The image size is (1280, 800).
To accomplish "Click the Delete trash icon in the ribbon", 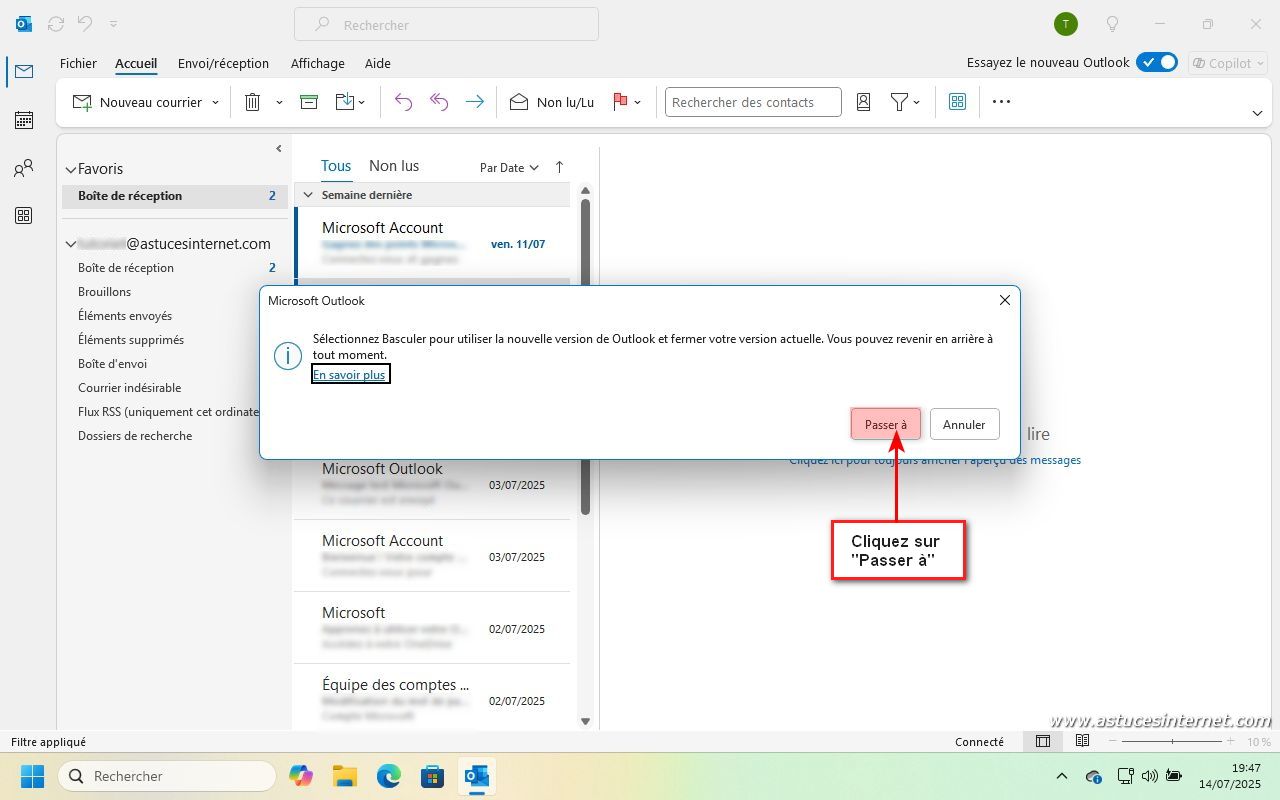I will pyautogui.click(x=253, y=102).
